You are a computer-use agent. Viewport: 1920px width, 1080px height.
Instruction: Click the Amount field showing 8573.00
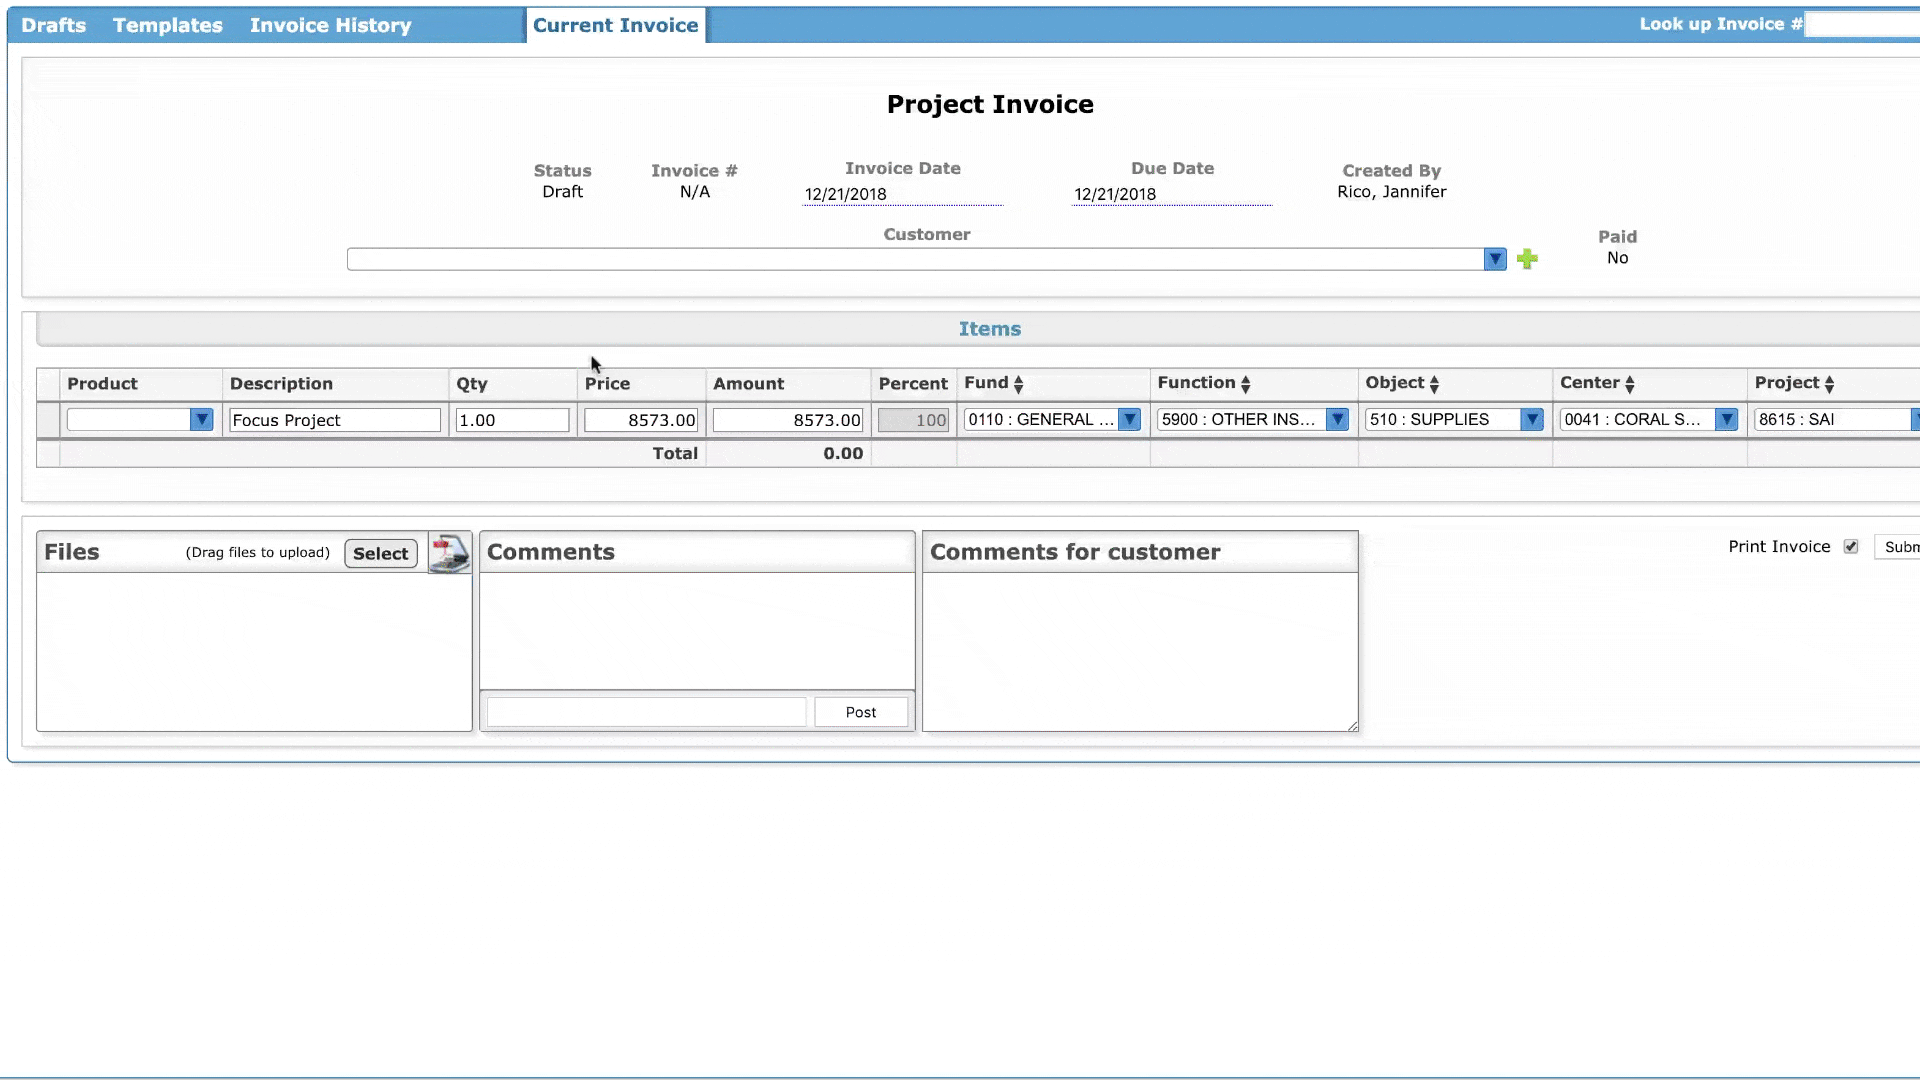[x=788, y=420]
